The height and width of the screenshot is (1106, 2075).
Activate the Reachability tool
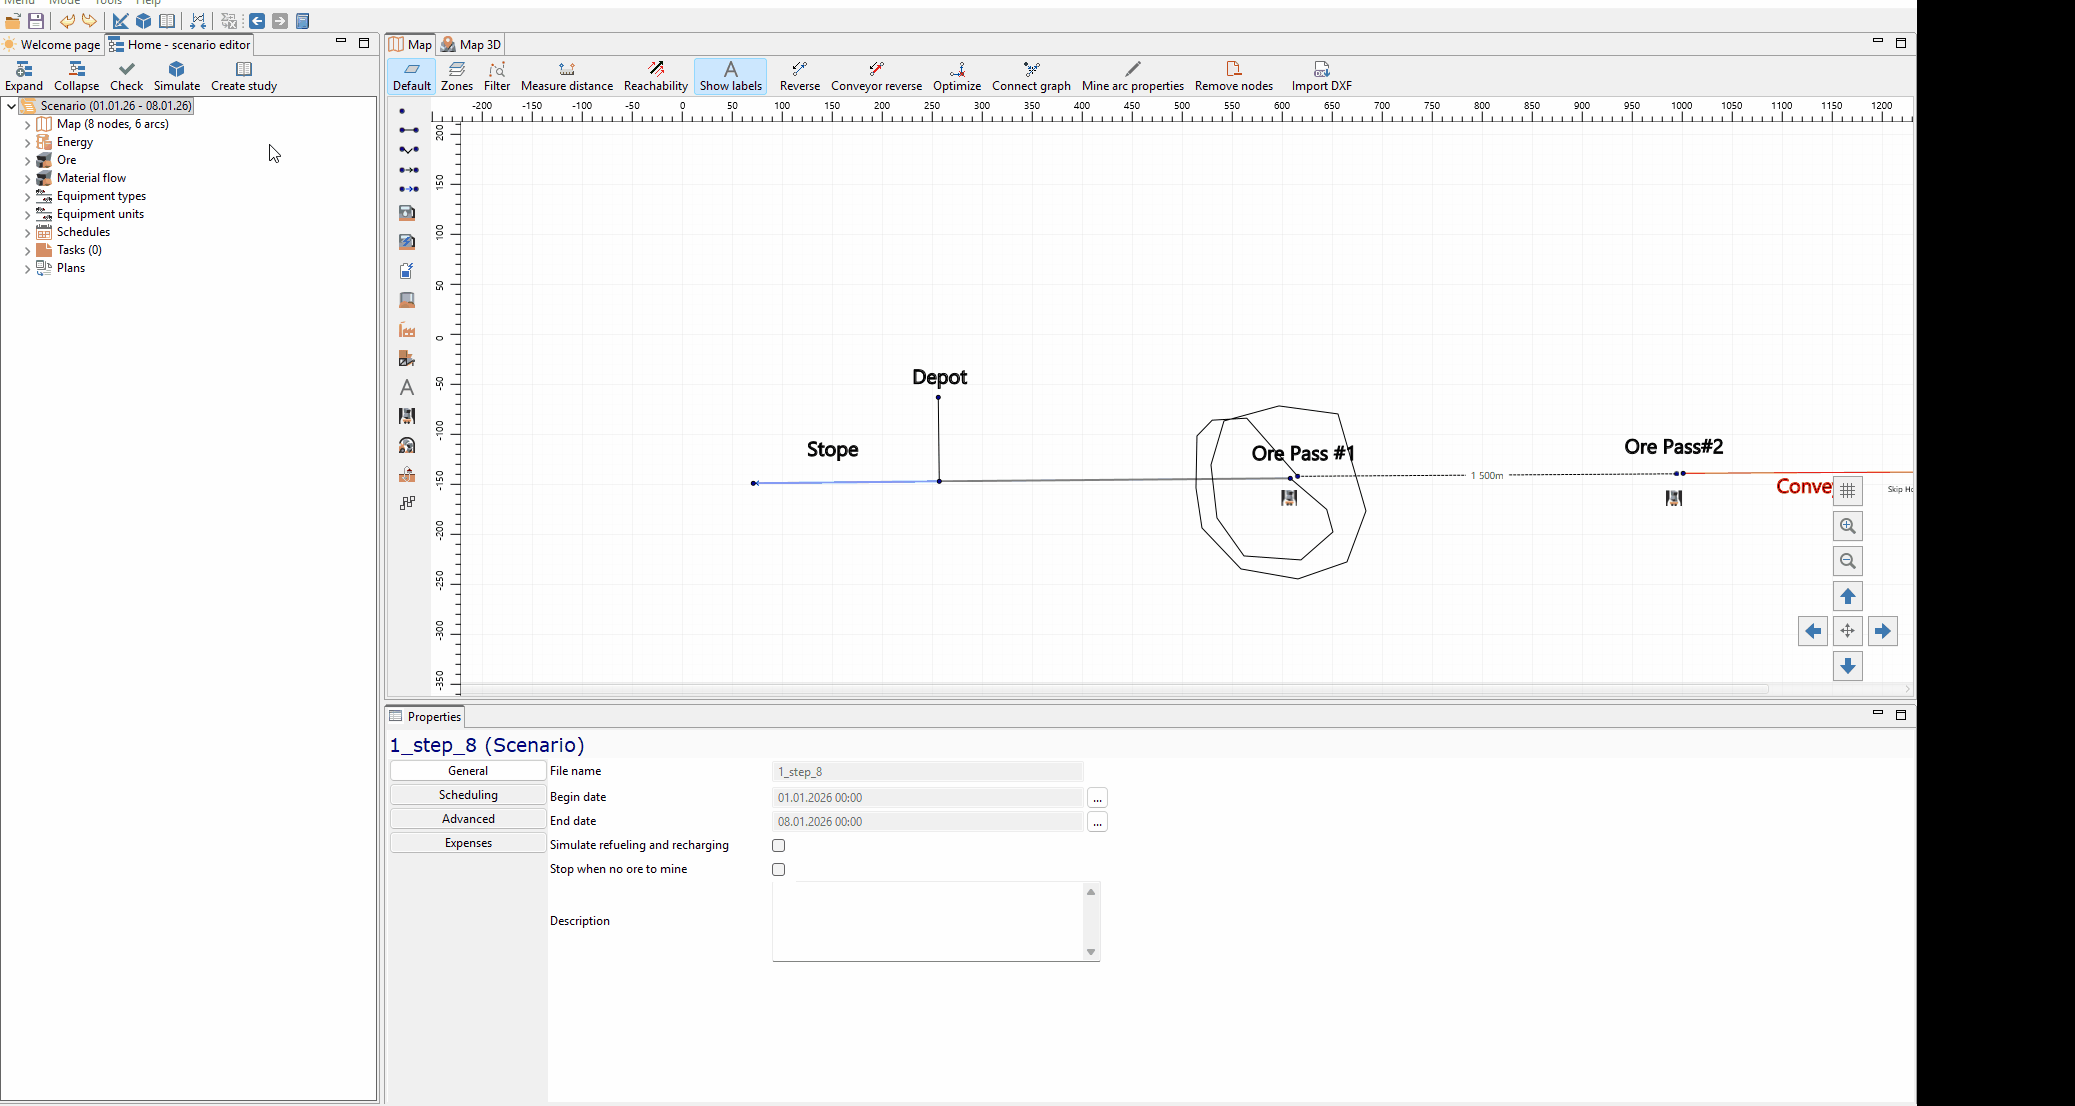(656, 76)
